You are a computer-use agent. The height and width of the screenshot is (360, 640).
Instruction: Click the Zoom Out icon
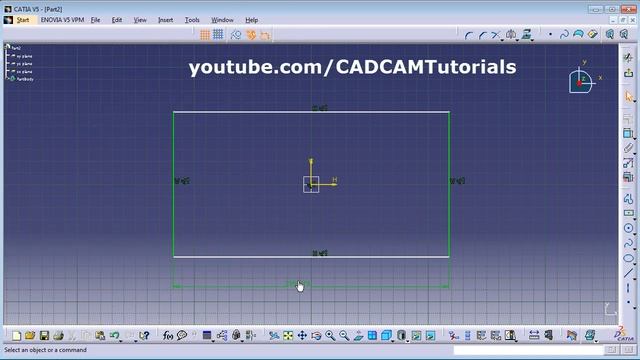click(x=344, y=336)
